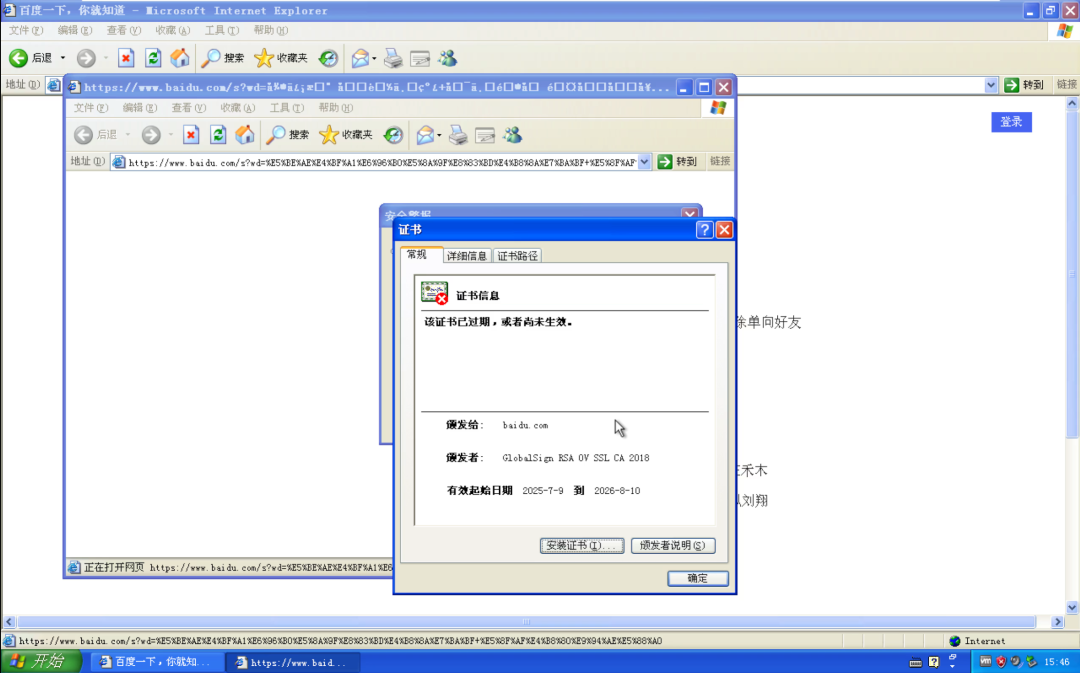Open 工具 menu in inner IE window
1080x673 pixels.
(x=287, y=107)
